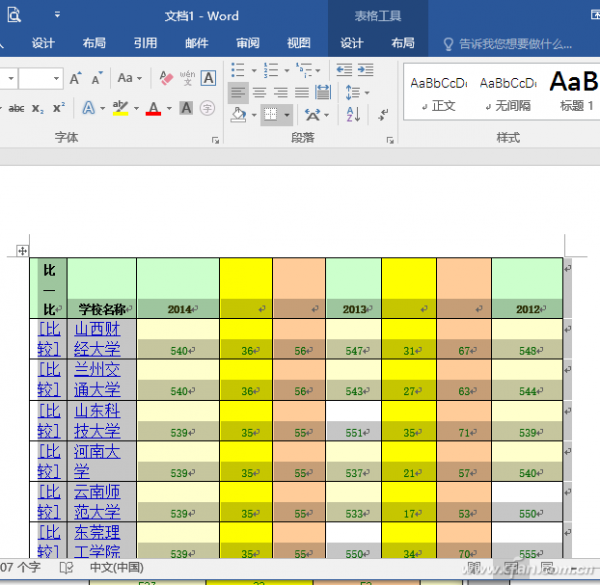Viewport: 600px width, 585px height.
Task: Toggle center text alignment
Action: 261,93
